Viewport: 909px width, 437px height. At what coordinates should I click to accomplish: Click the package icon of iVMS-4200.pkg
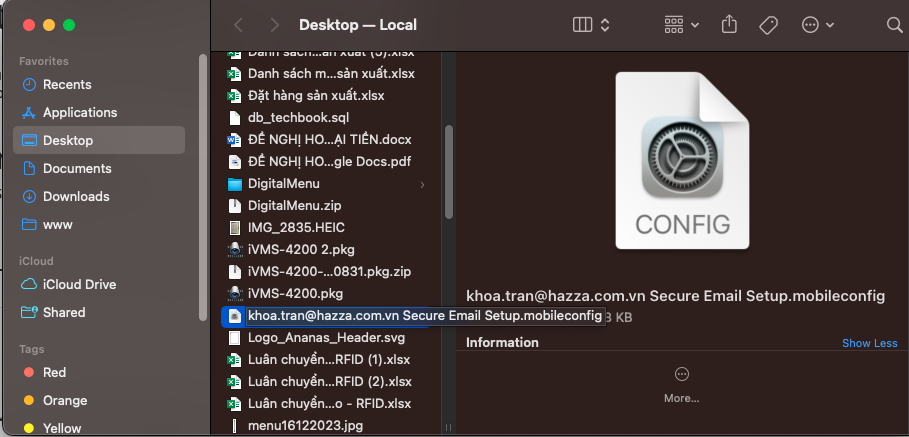(x=234, y=293)
